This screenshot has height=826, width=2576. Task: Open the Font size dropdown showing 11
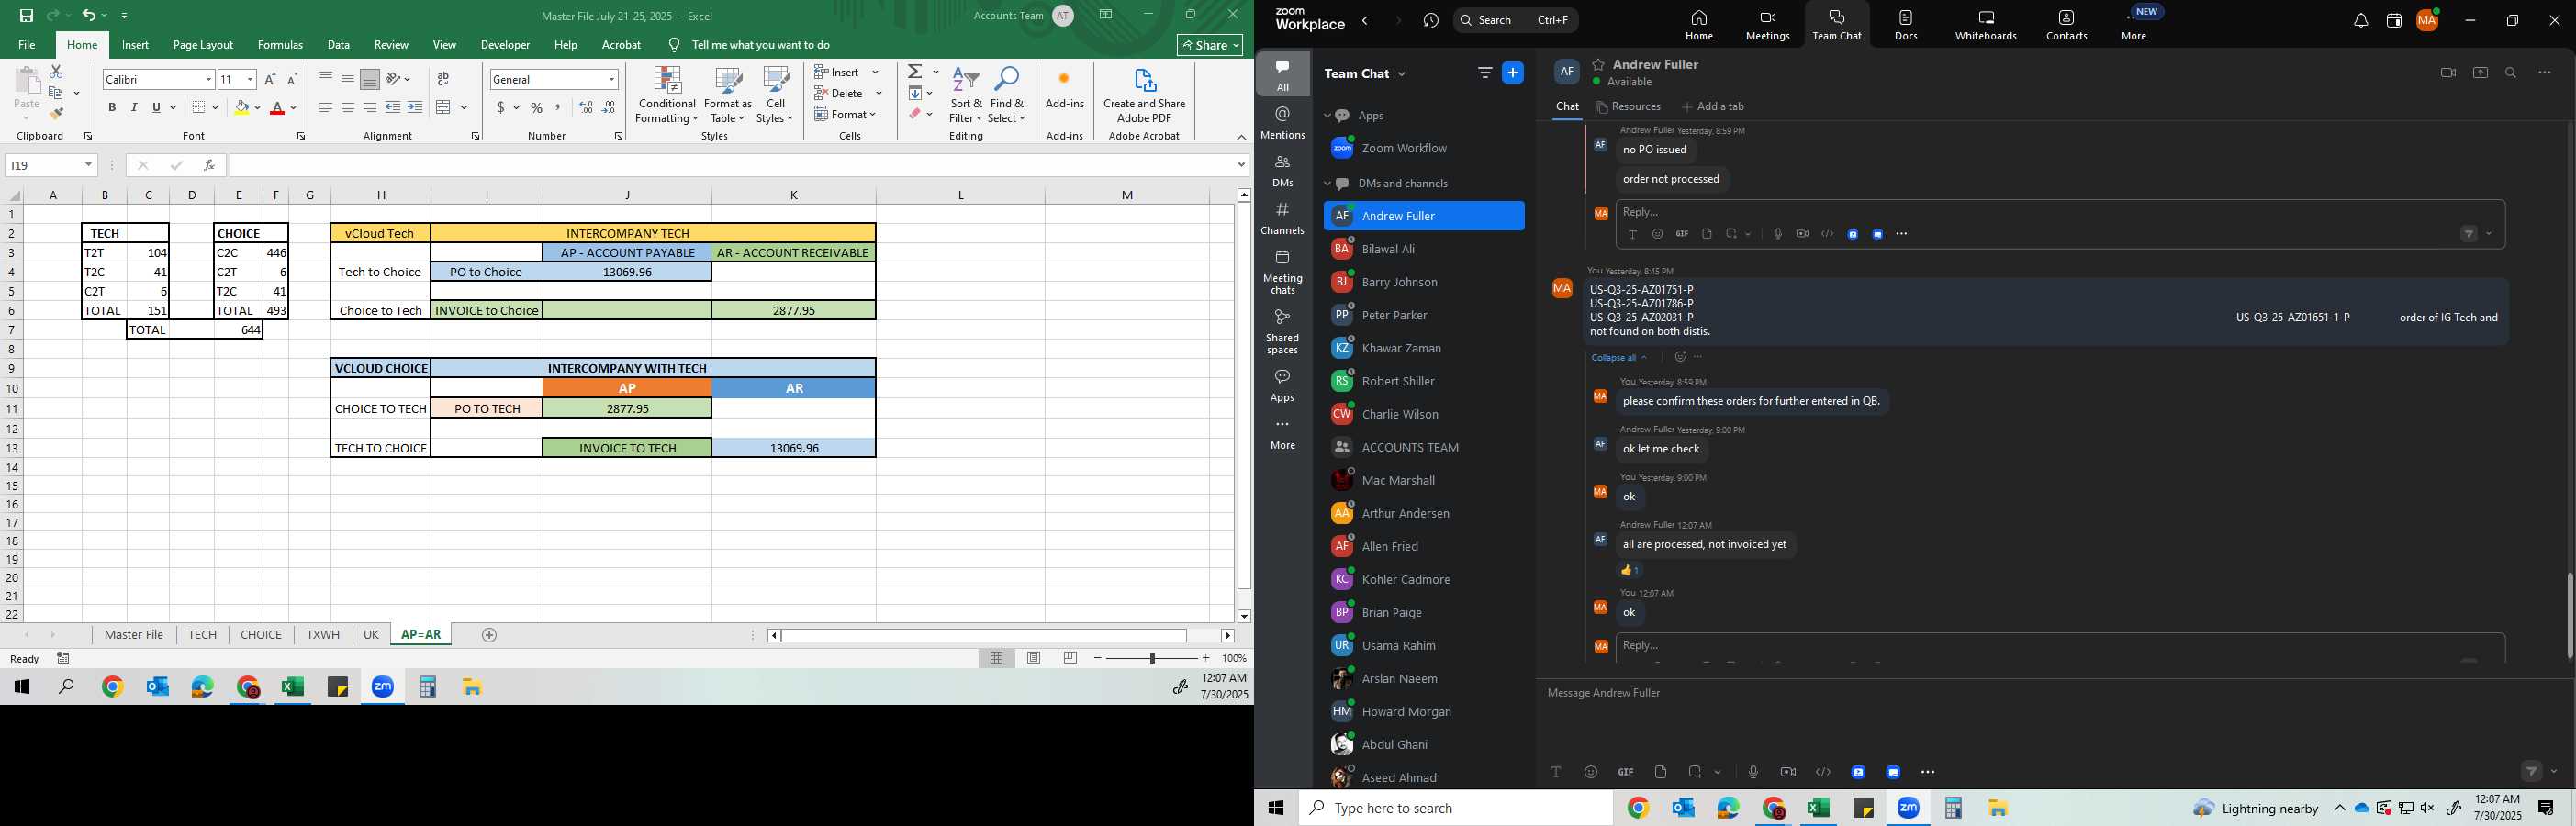pos(250,79)
